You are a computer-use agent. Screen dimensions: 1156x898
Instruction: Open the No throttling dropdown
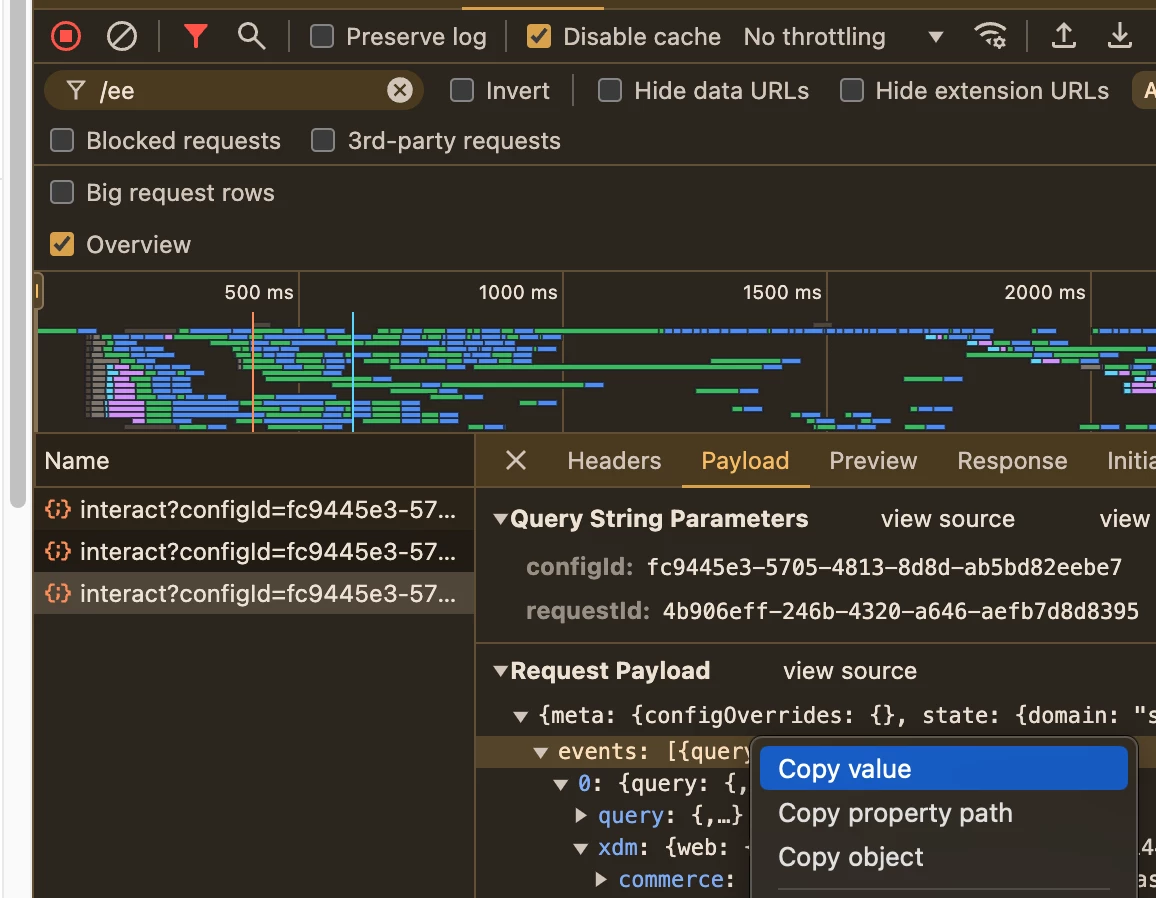tap(843, 36)
